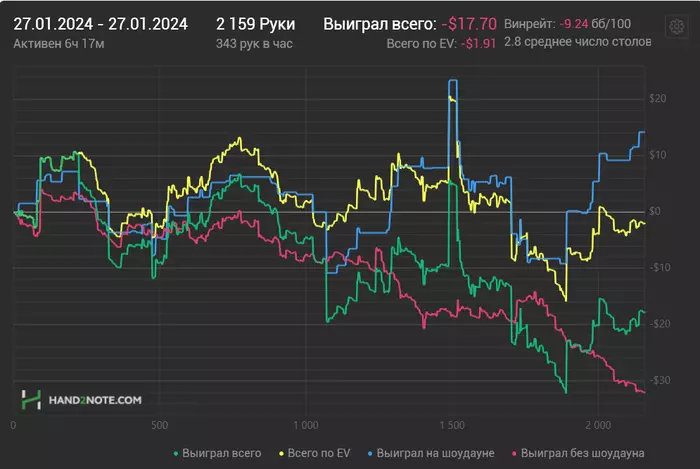The width and height of the screenshot is (700, 469).
Task: Click the 'Всего по EV' legend label
Action: tap(319, 453)
